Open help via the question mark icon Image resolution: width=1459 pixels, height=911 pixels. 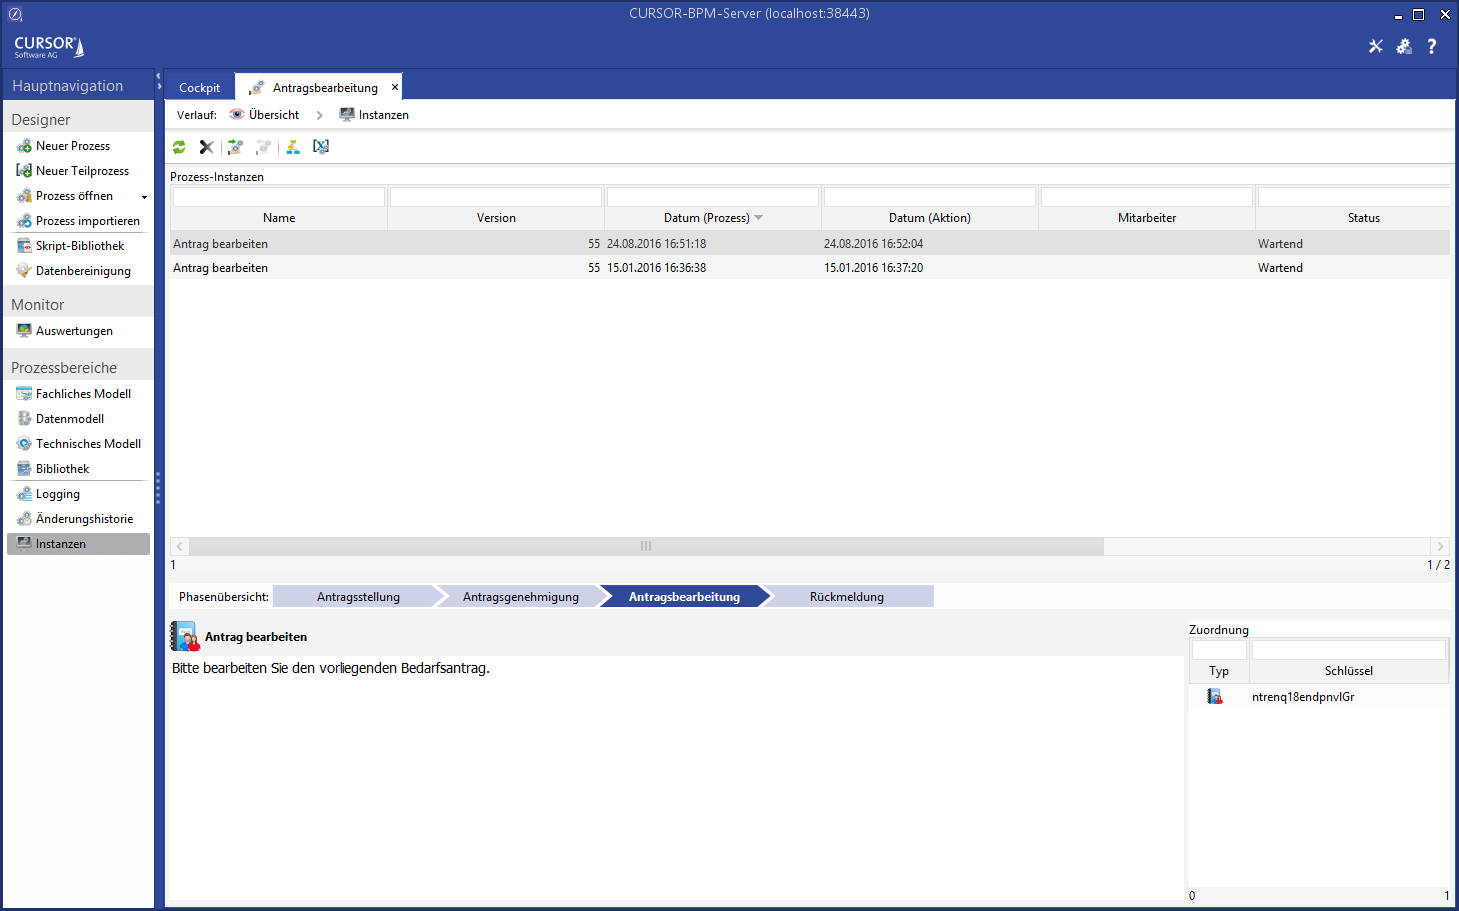point(1432,46)
